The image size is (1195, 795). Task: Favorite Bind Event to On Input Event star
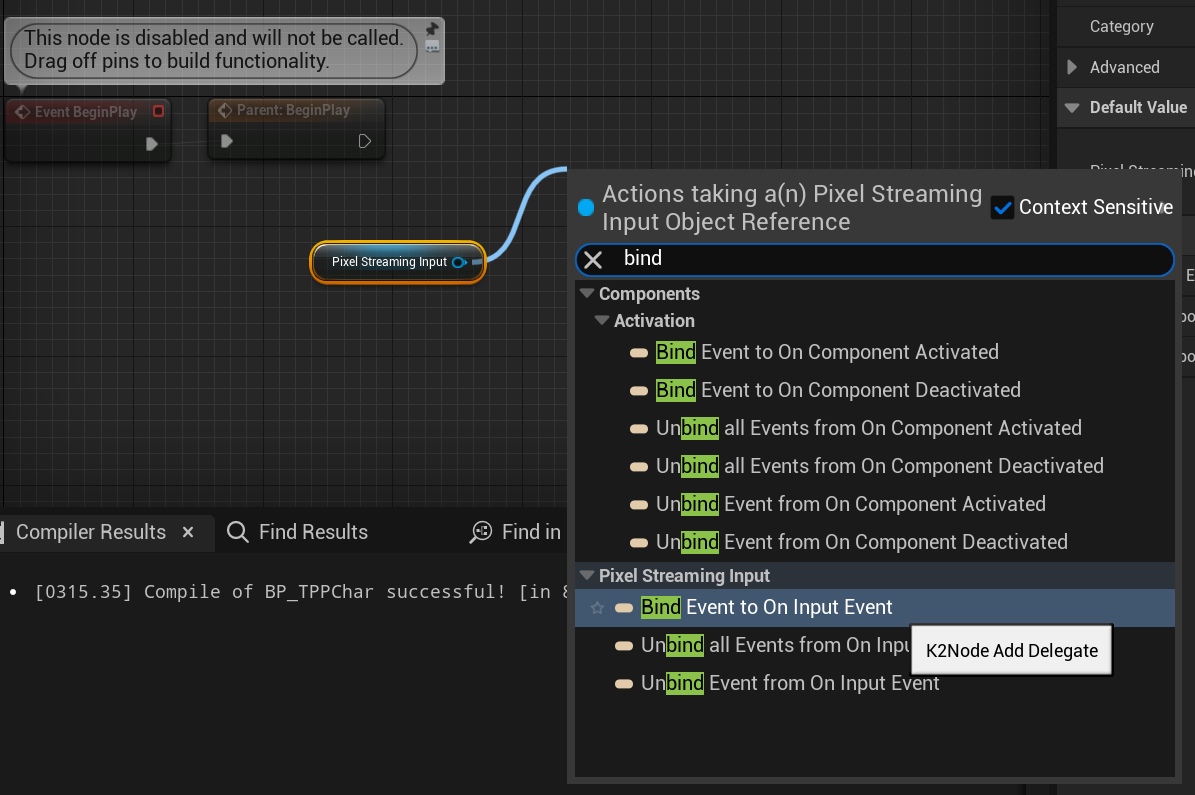[x=598, y=608]
